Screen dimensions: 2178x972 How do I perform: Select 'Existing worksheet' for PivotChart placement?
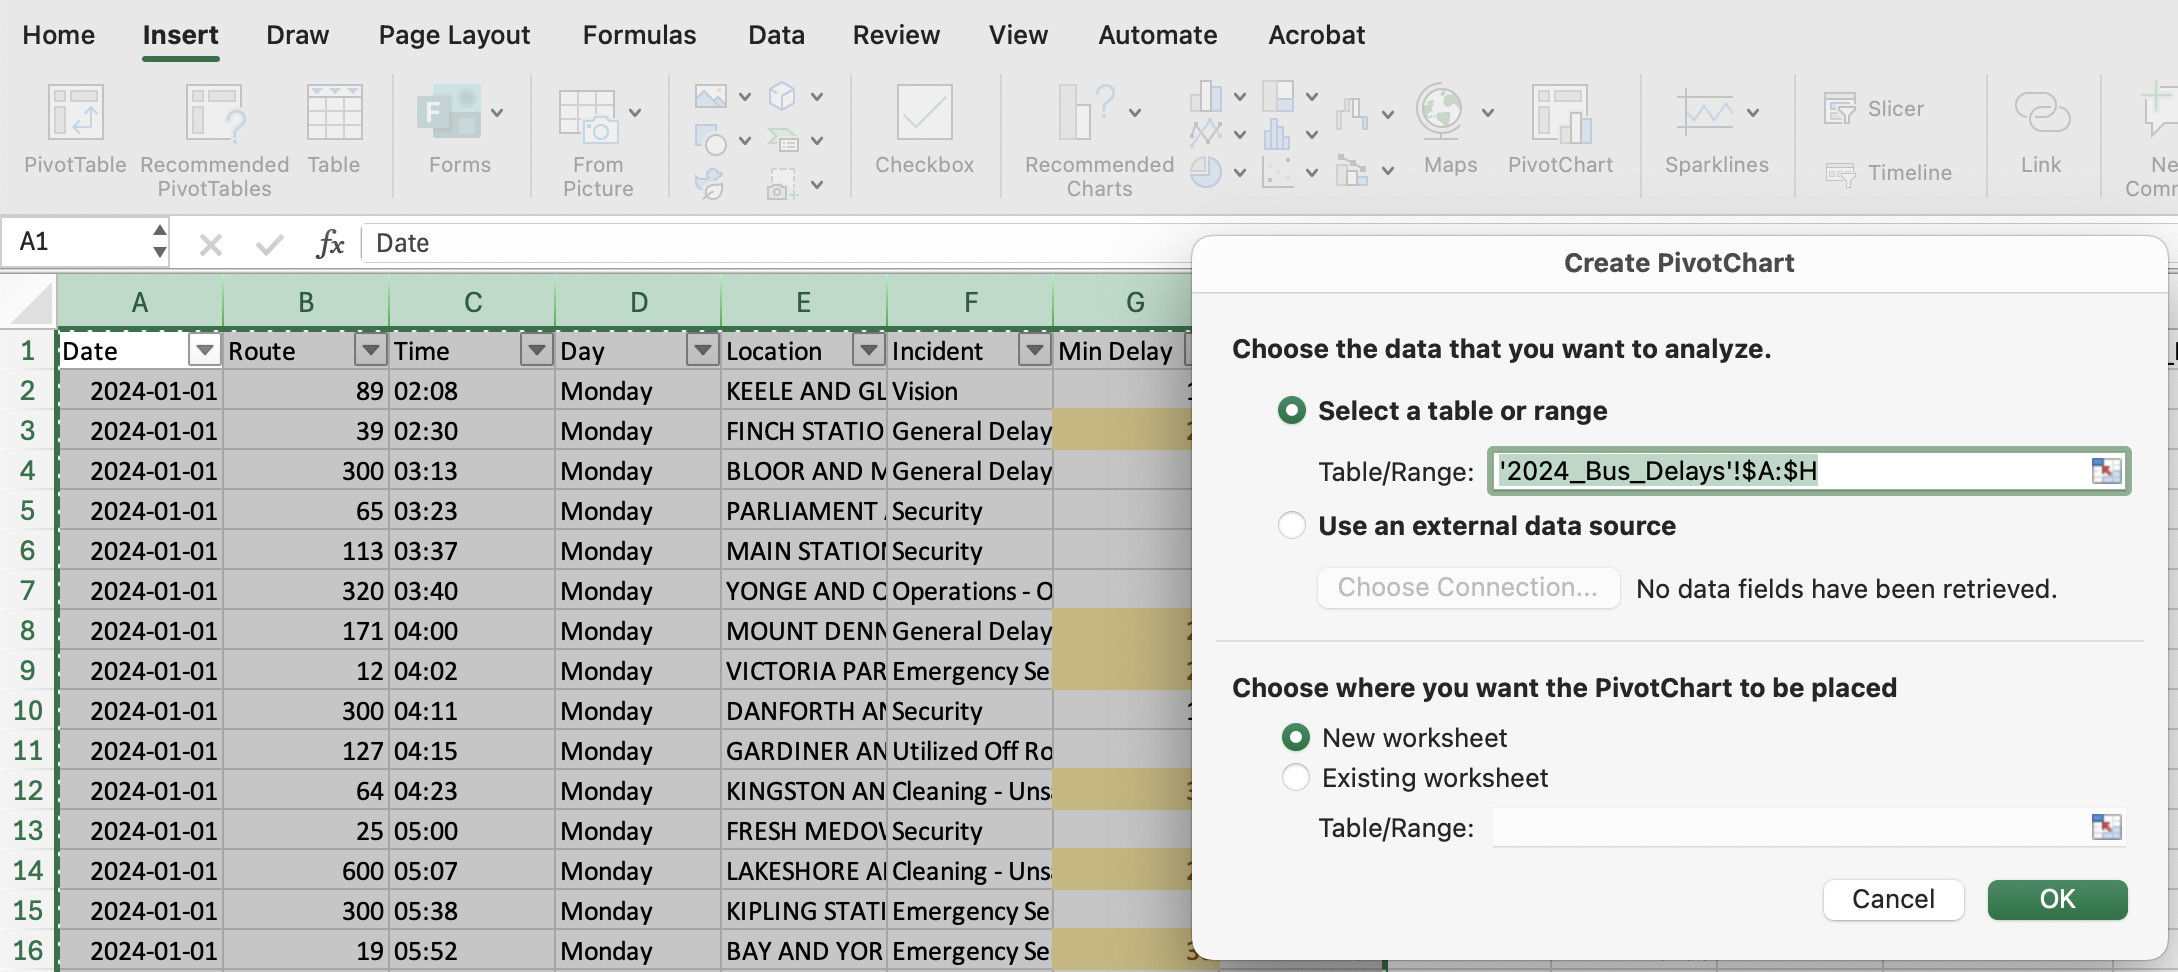pyautogui.click(x=1295, y=777)
